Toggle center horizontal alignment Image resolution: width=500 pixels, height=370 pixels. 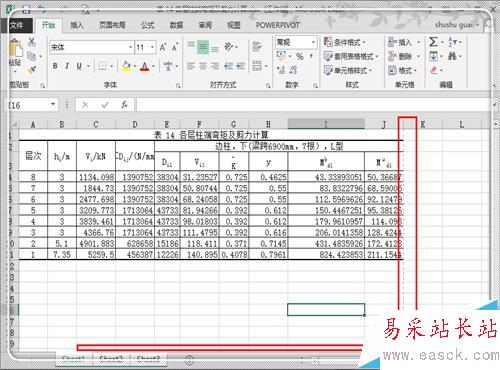(x=203, y=66)
